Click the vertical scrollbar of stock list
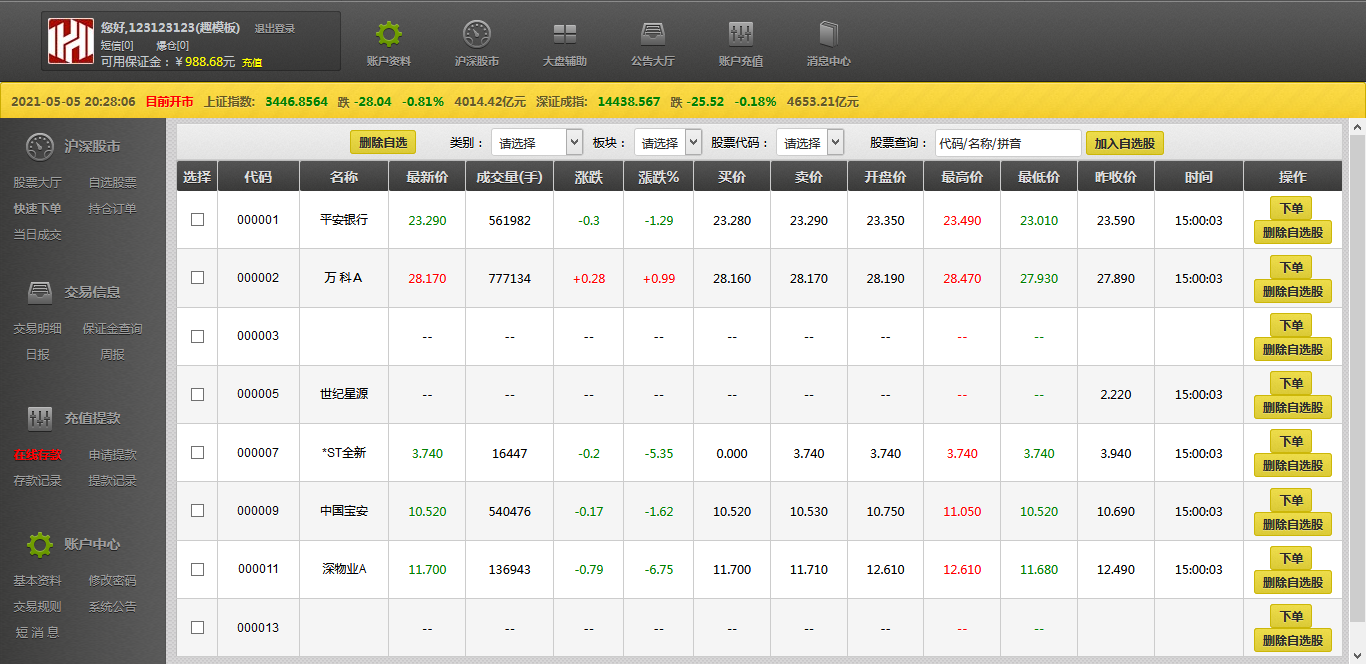This screenshot has height=664, width=1366. [x=1357, y=380]
